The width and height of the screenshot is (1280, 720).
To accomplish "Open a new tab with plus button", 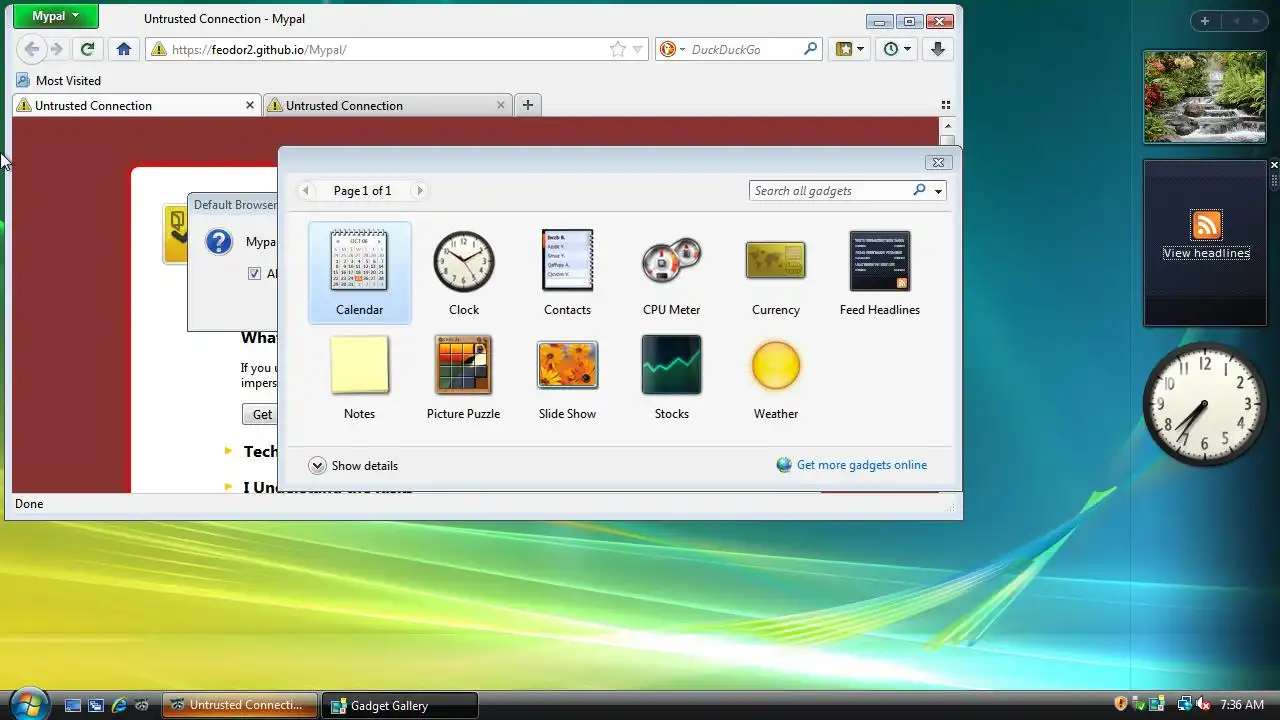I will point(528,105).
